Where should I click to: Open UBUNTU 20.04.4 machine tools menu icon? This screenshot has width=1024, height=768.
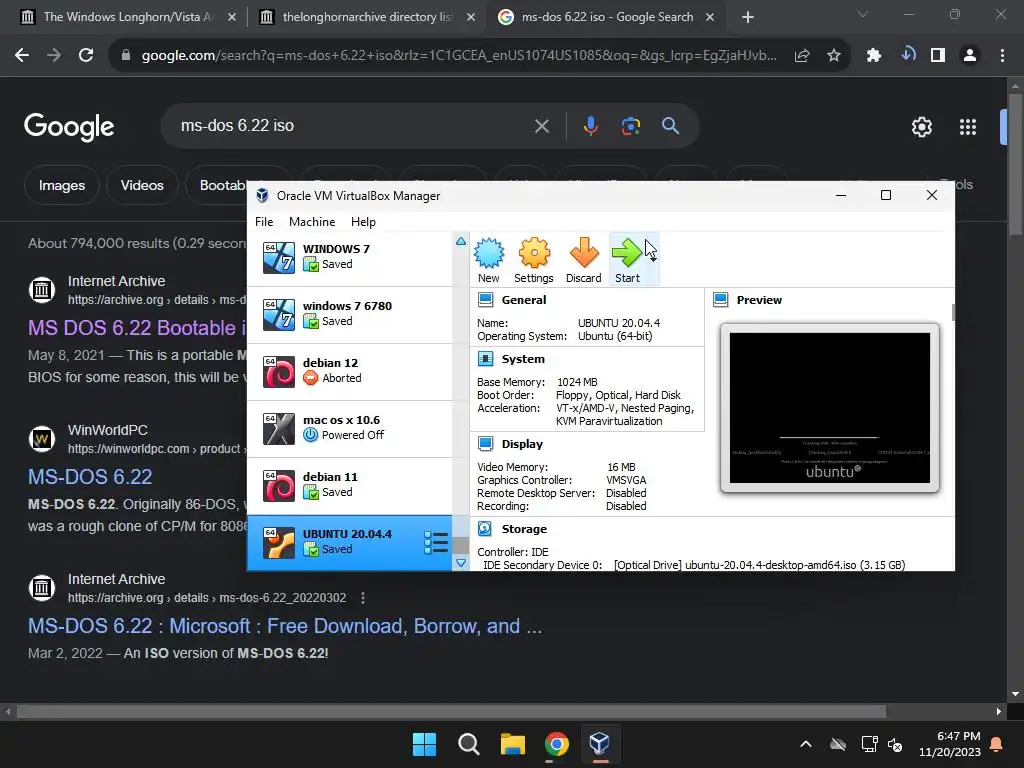click(x=436, y=543)
